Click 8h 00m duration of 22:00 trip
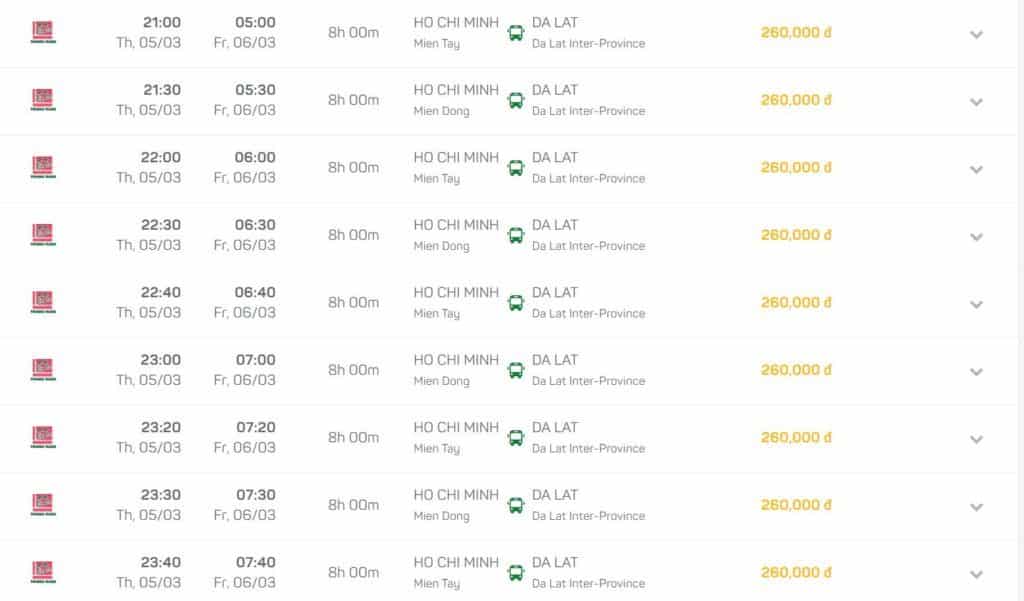Screen dimensions: 1024x601 pyautogui.click(x=353, y=167)
